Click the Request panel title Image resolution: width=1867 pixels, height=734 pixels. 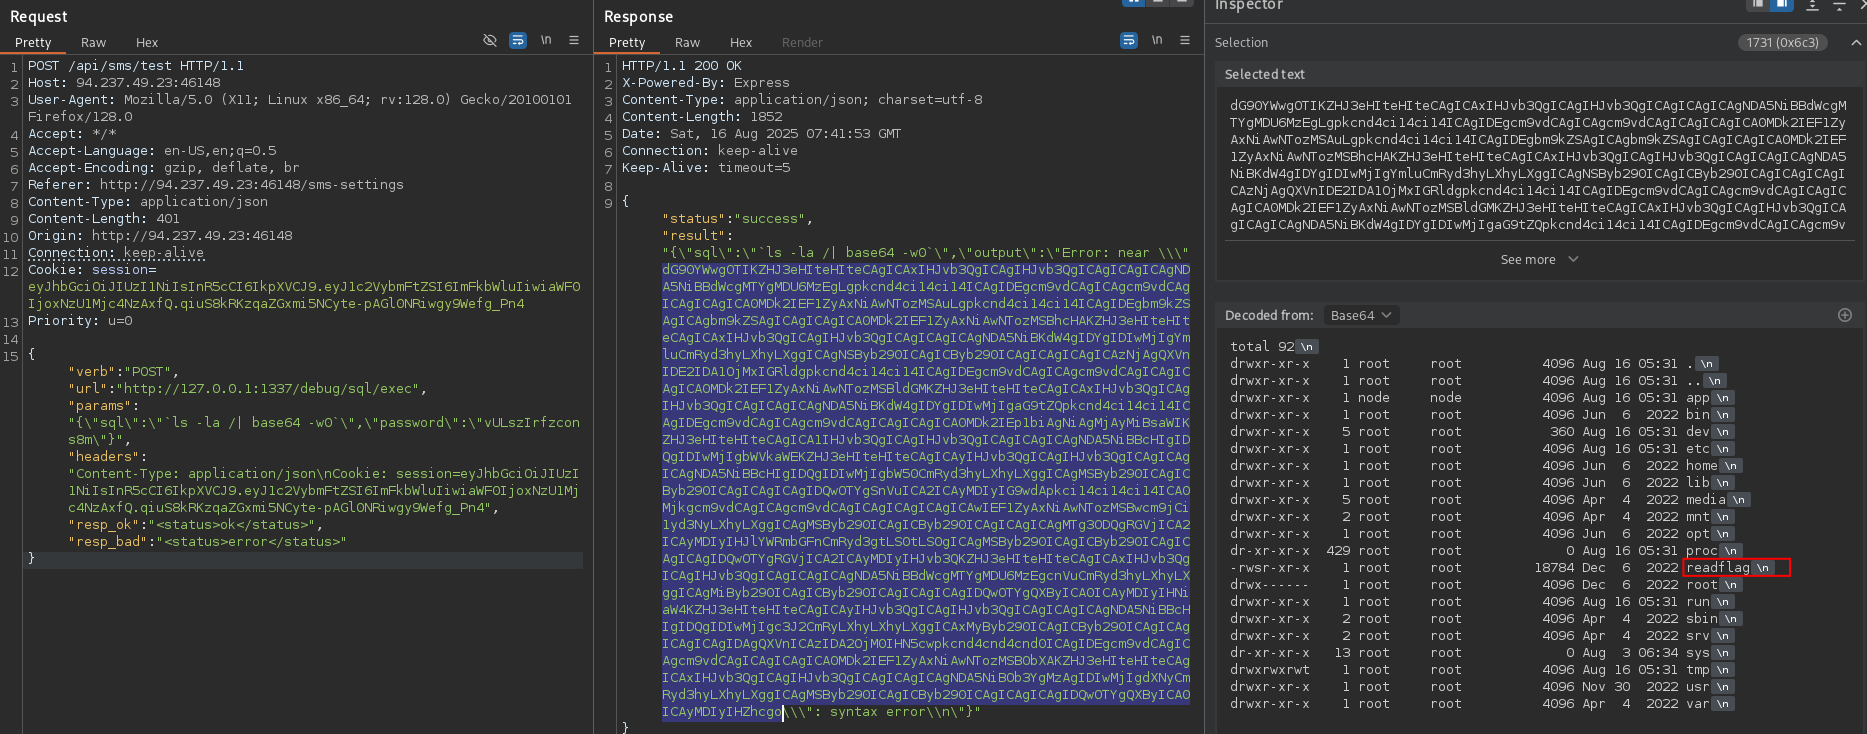tap(38, 17)
